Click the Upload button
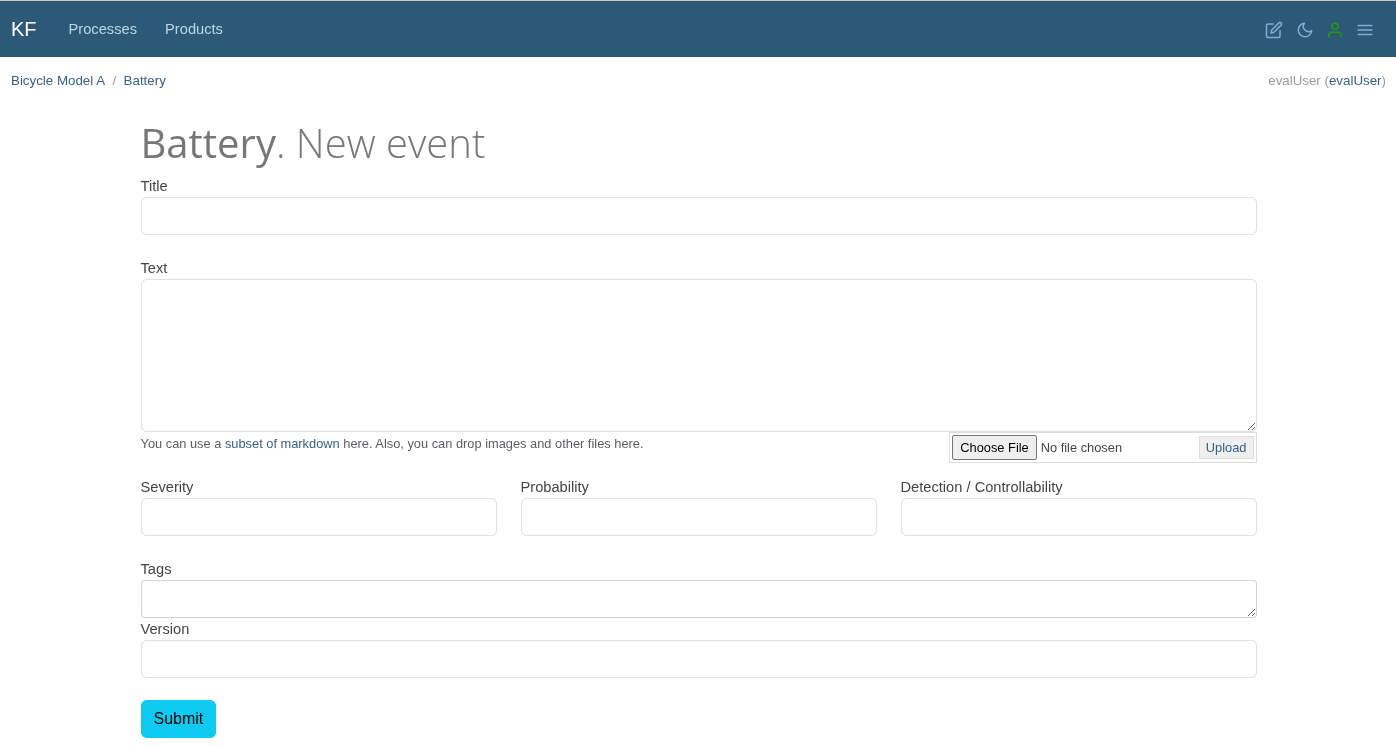 (1225, 448)
